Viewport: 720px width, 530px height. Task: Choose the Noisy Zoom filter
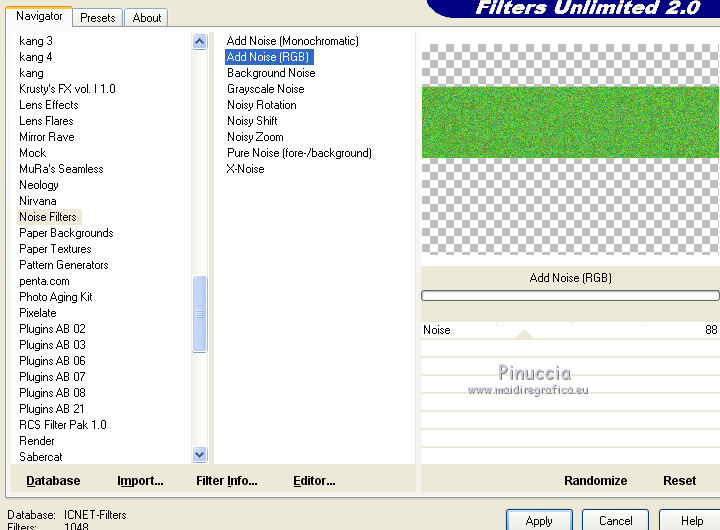click(x=255, y=137)
